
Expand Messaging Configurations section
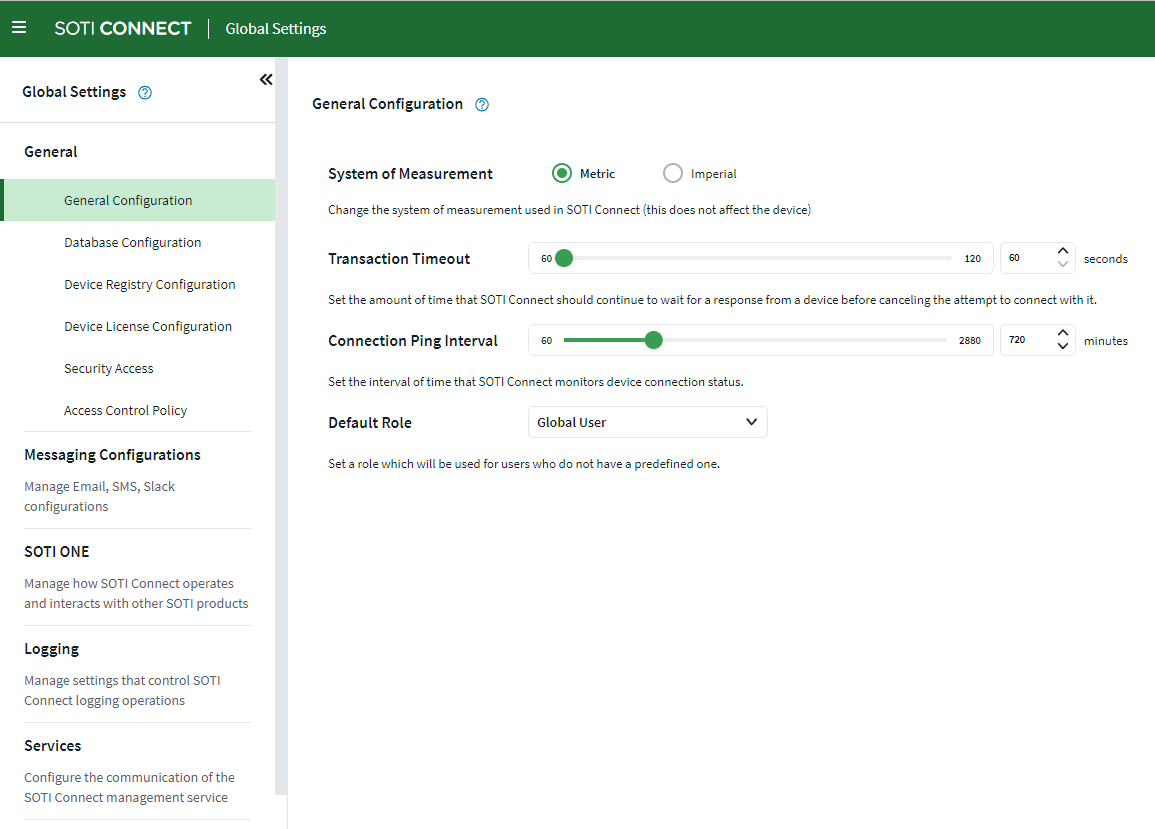click(113, 455)
